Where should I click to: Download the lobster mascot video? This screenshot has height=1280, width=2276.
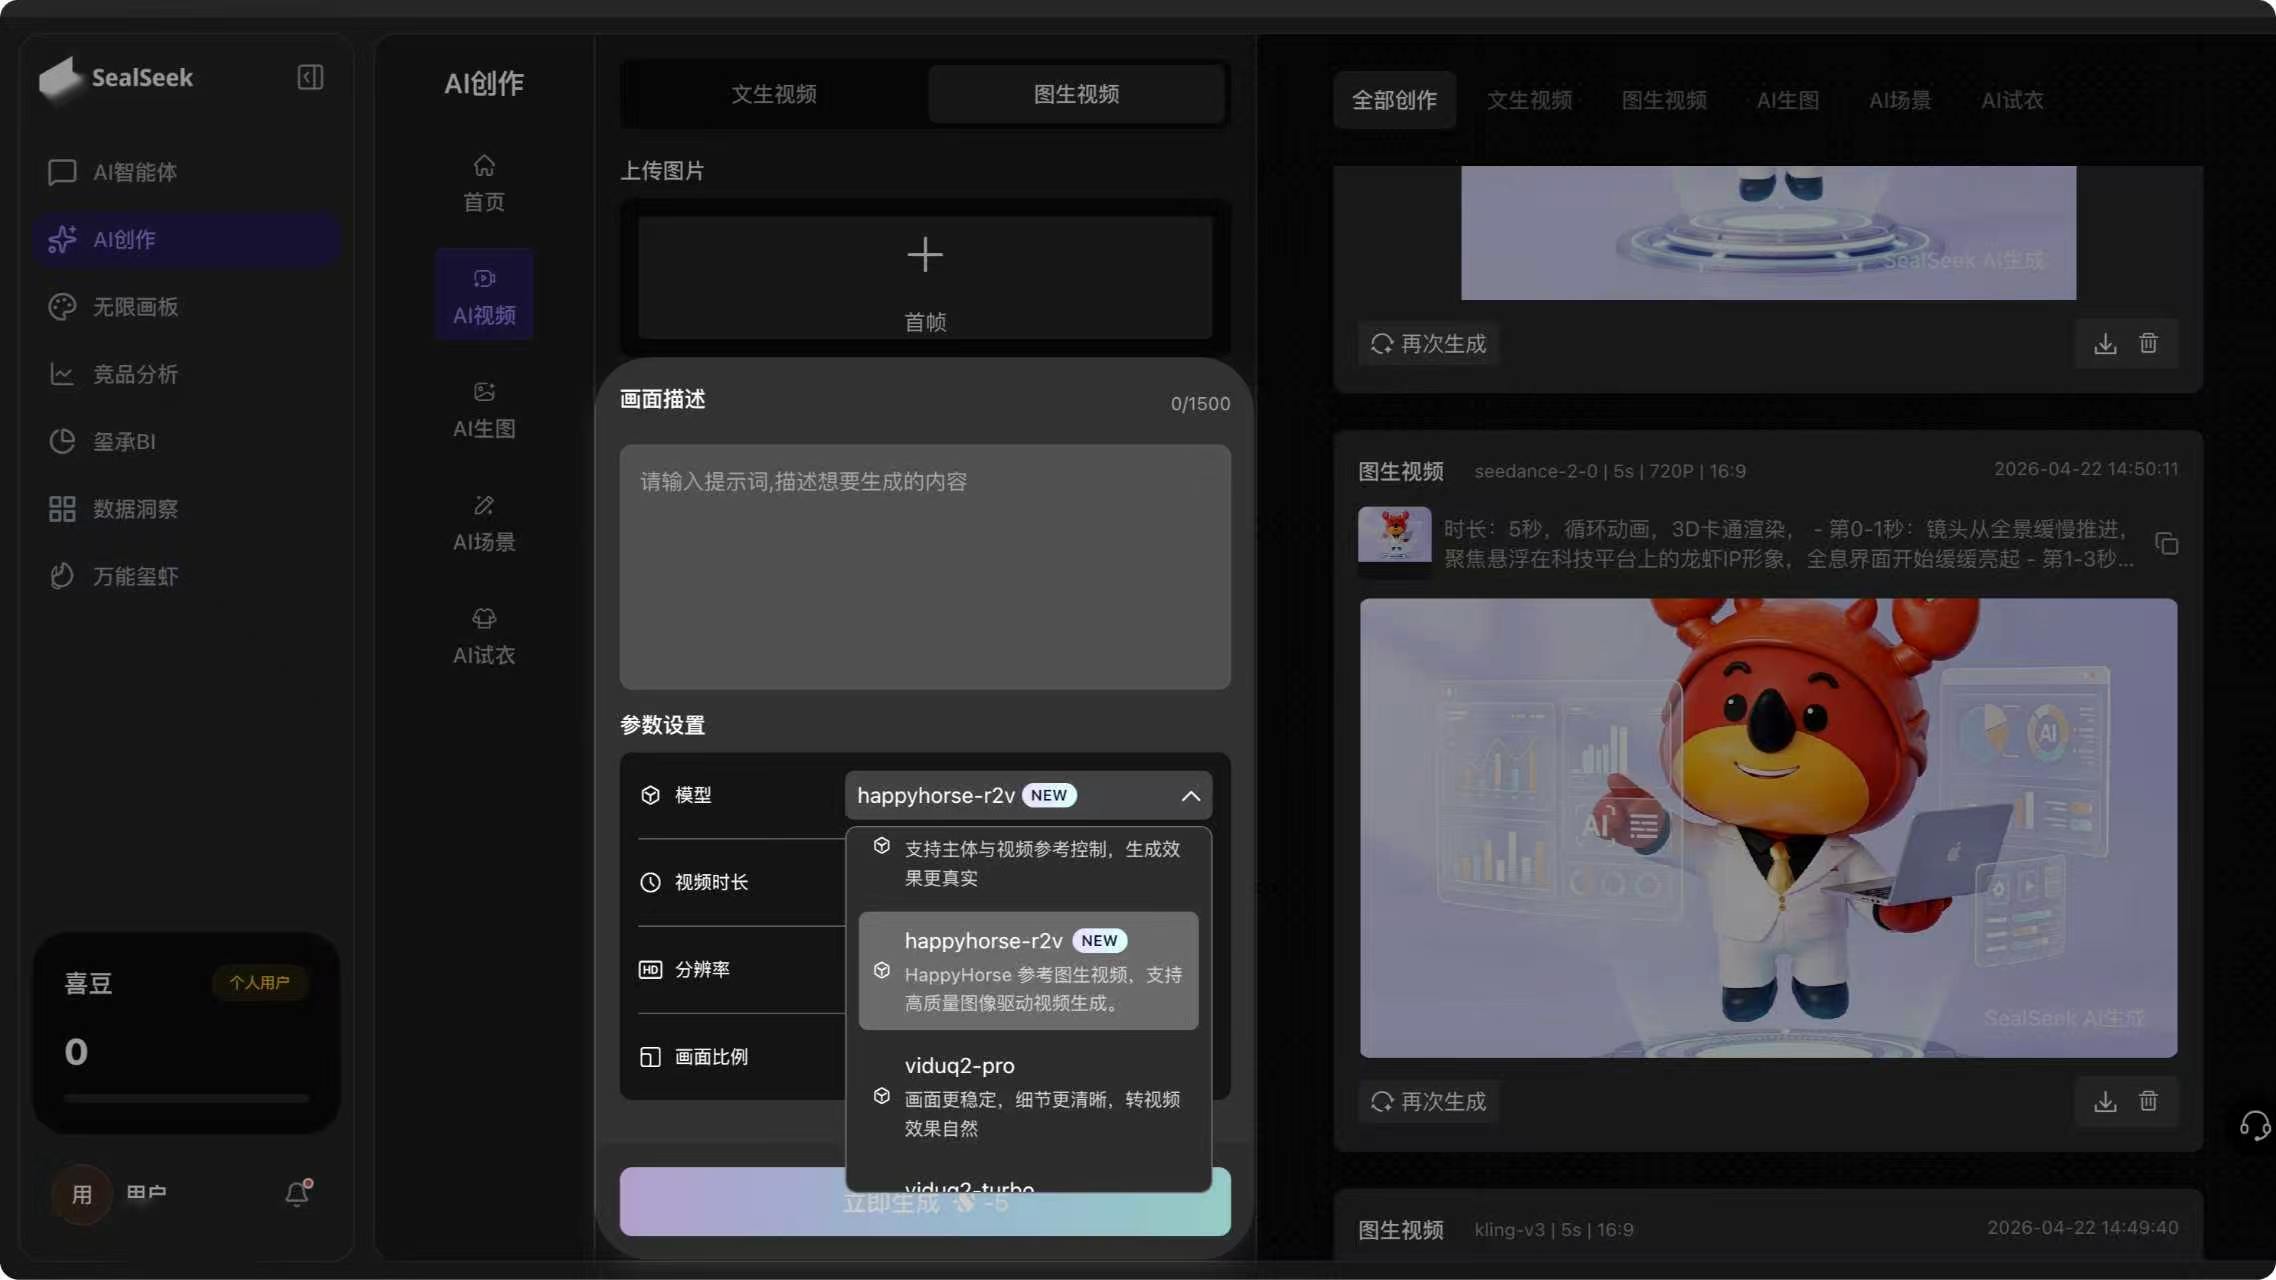tap(2105, 1101)
